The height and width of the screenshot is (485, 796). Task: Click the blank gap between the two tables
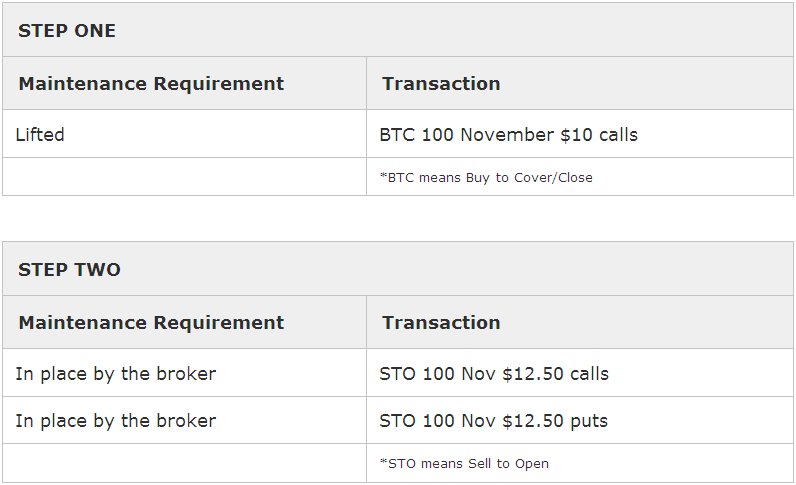tap(398, 220)
